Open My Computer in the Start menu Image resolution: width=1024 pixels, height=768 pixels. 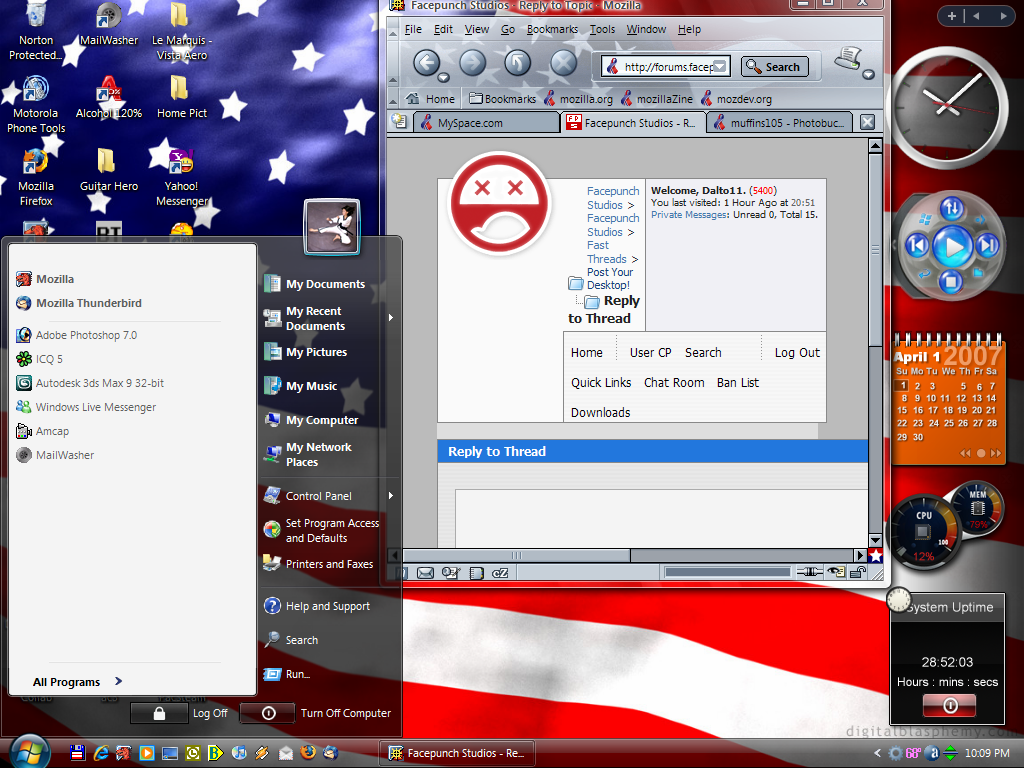click(x=312, y=420)
